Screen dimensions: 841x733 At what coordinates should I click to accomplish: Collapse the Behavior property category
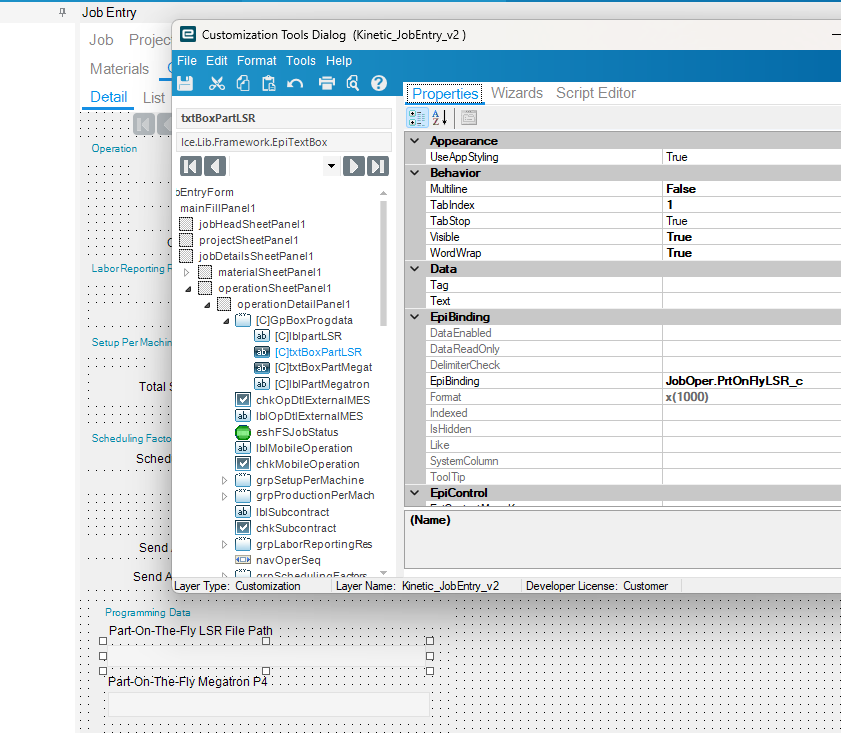pyautogui.click(x=415, y=173)
